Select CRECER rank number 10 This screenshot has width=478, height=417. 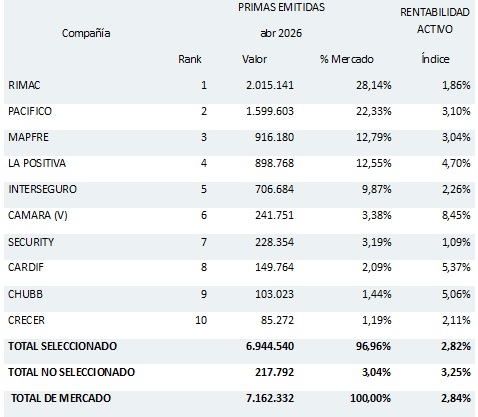[x=201, y=320]
